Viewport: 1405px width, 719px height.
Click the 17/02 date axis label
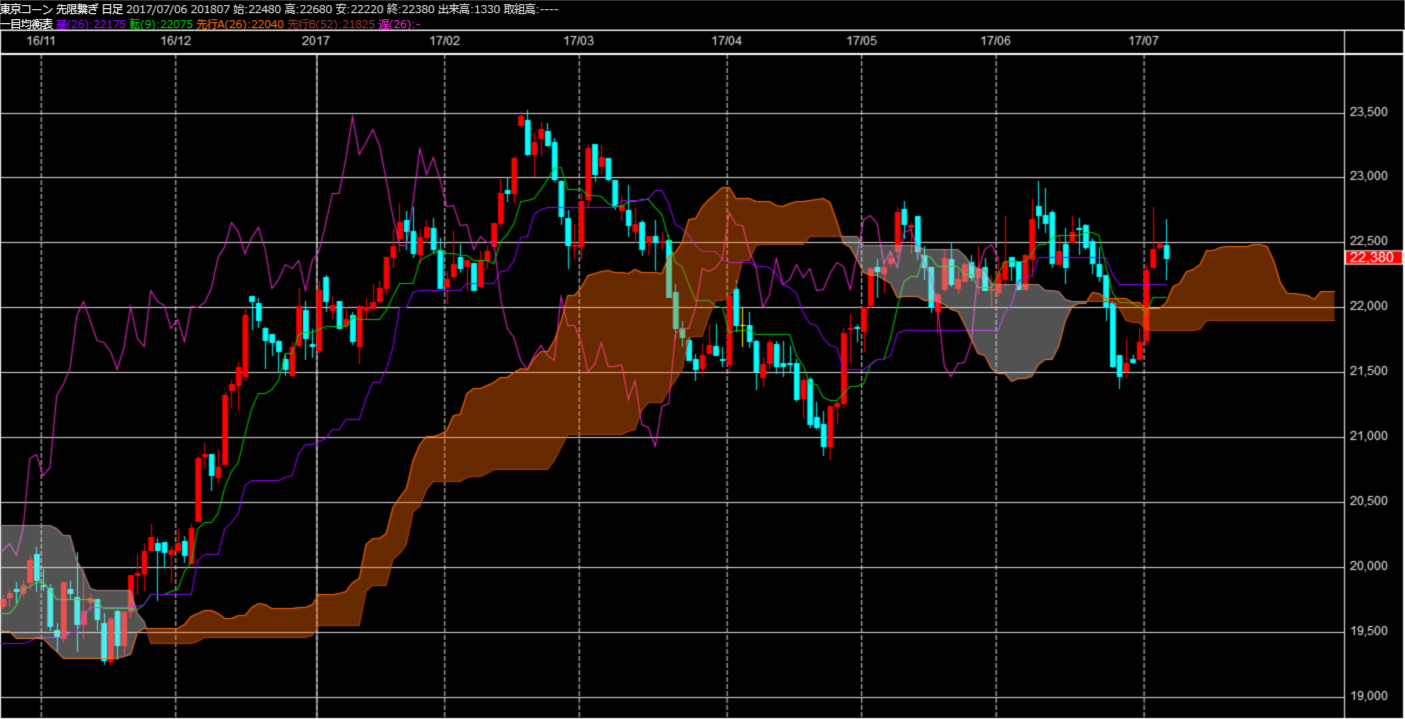(444, 41)
